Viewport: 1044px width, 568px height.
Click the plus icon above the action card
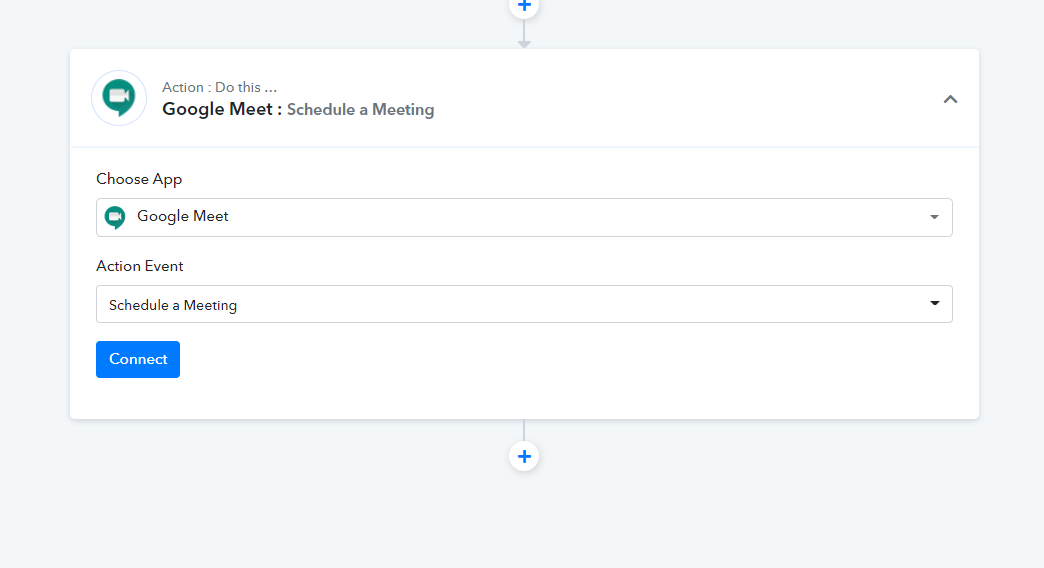524,5
